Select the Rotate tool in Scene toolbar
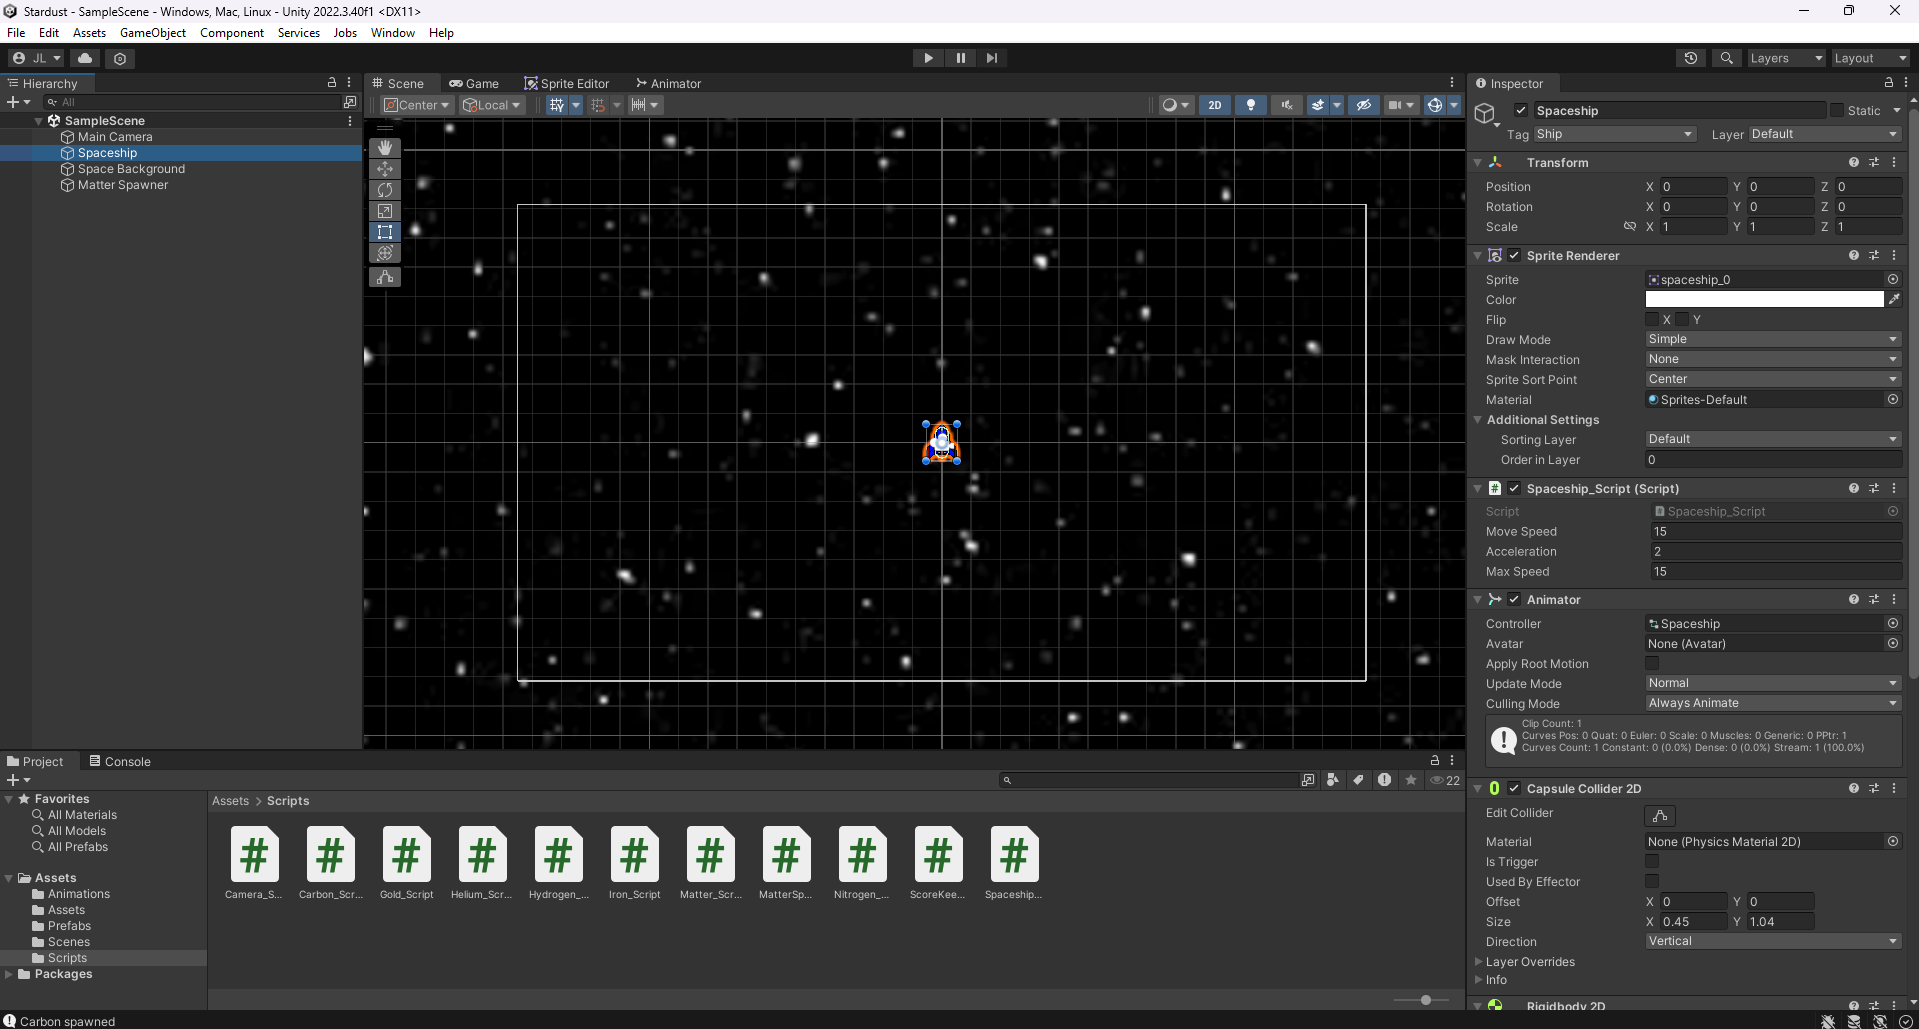This screenshot has width=1919, height=1029. pos(385,190)
